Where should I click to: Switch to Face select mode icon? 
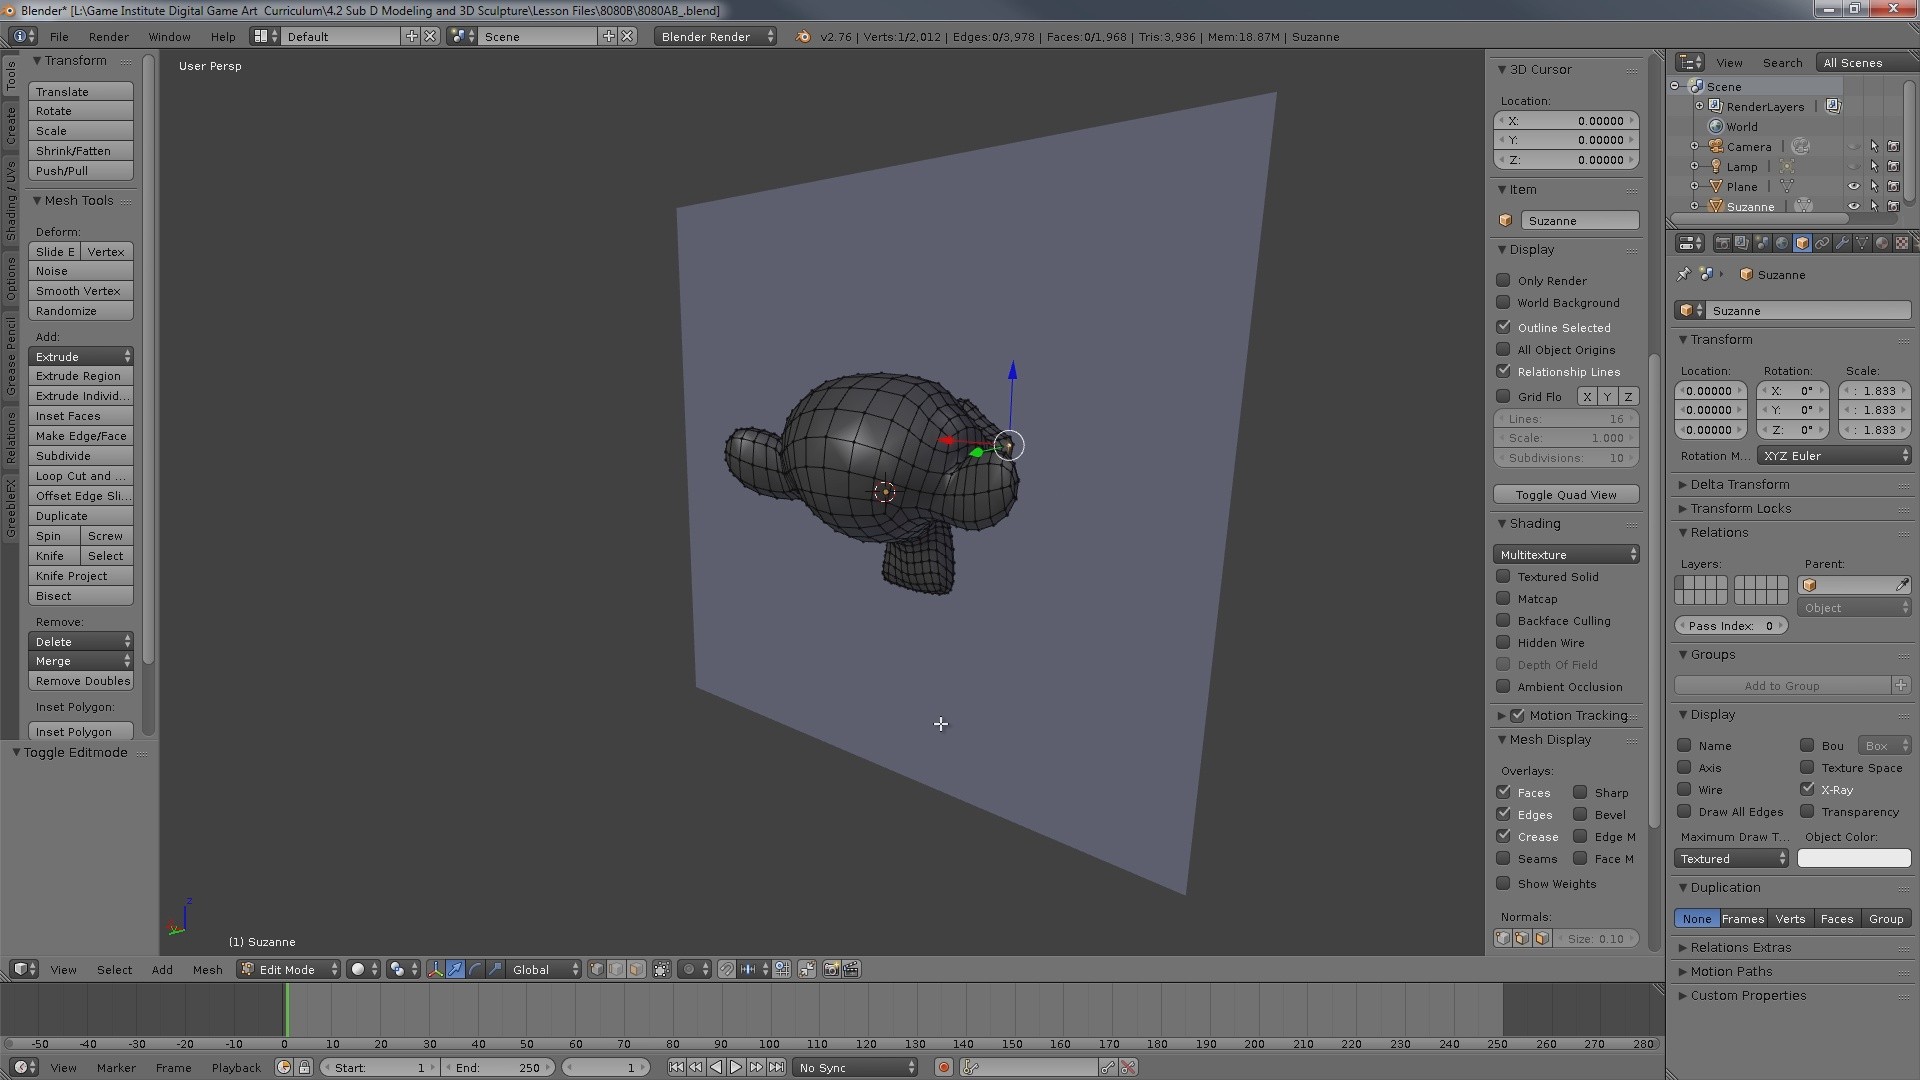pyautogui.click(x=636, y=969)
